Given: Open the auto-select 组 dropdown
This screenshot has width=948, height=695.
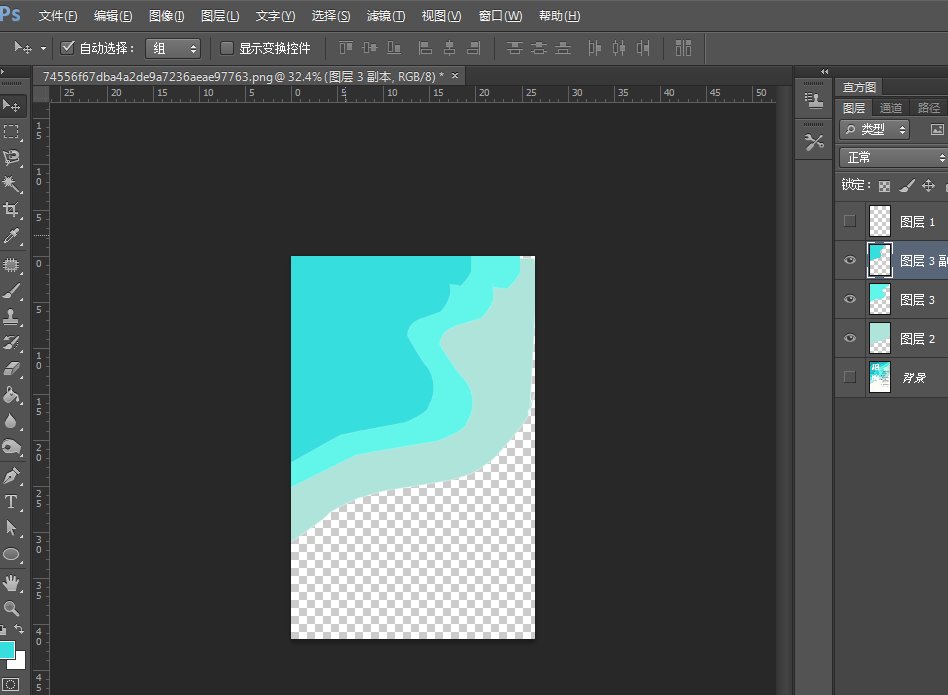Looking at the screenshot, I should [x=173, y=48].
